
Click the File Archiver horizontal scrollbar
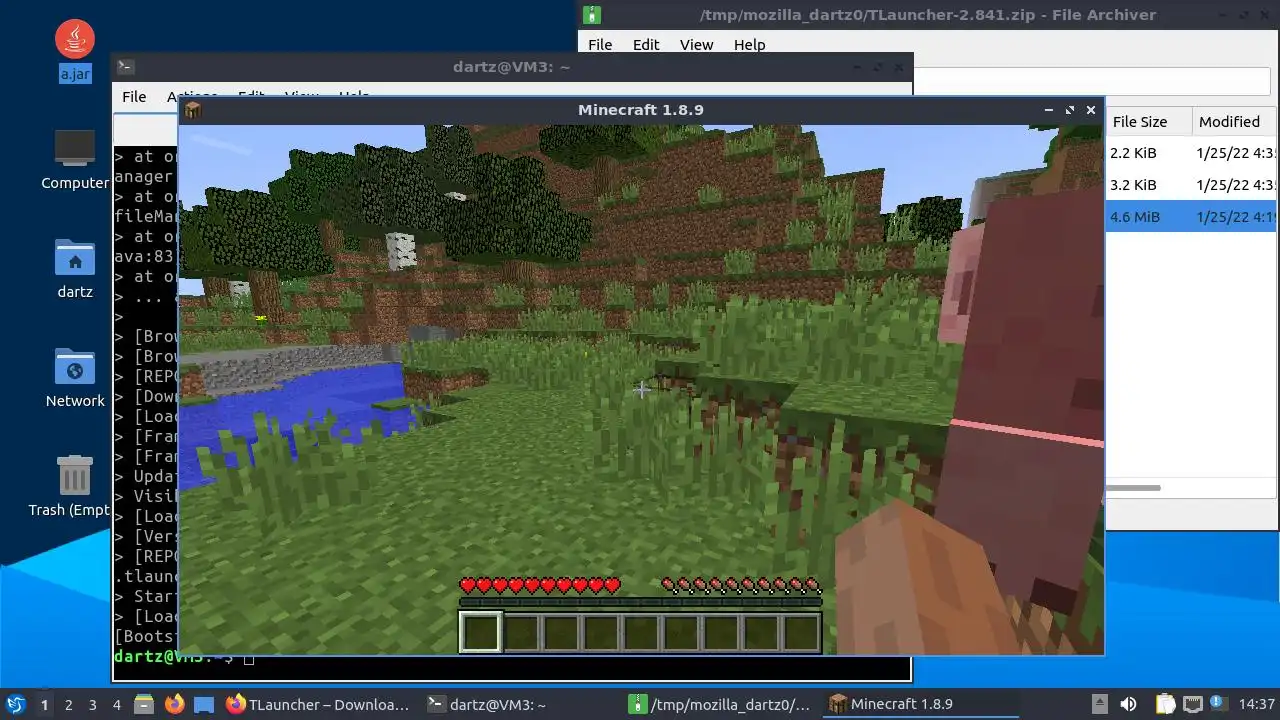click(1132, 488)
